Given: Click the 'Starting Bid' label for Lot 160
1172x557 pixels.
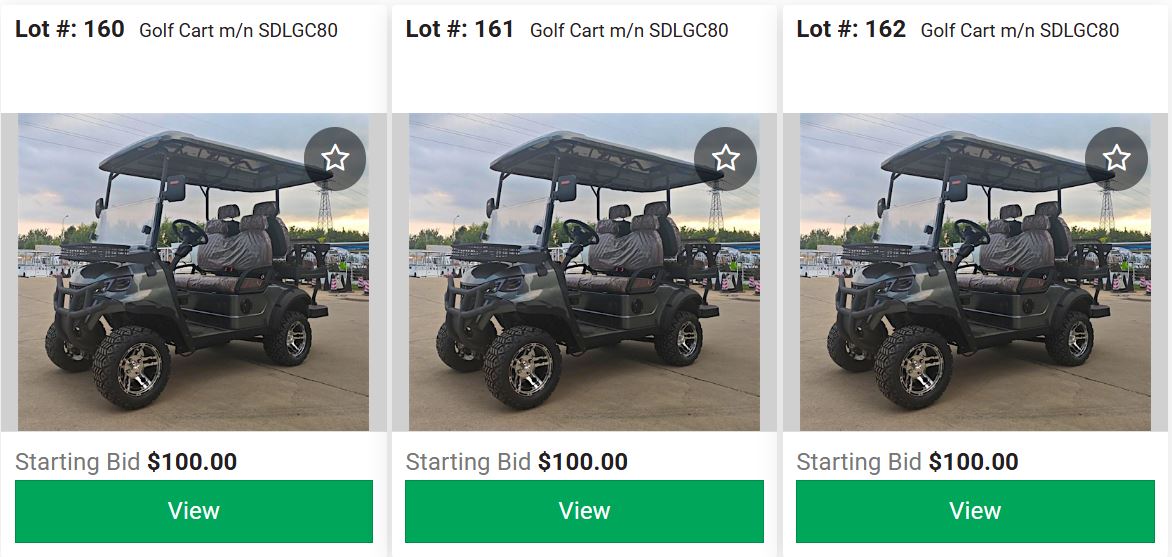Looking at the screenshot, I should (78, 462).
